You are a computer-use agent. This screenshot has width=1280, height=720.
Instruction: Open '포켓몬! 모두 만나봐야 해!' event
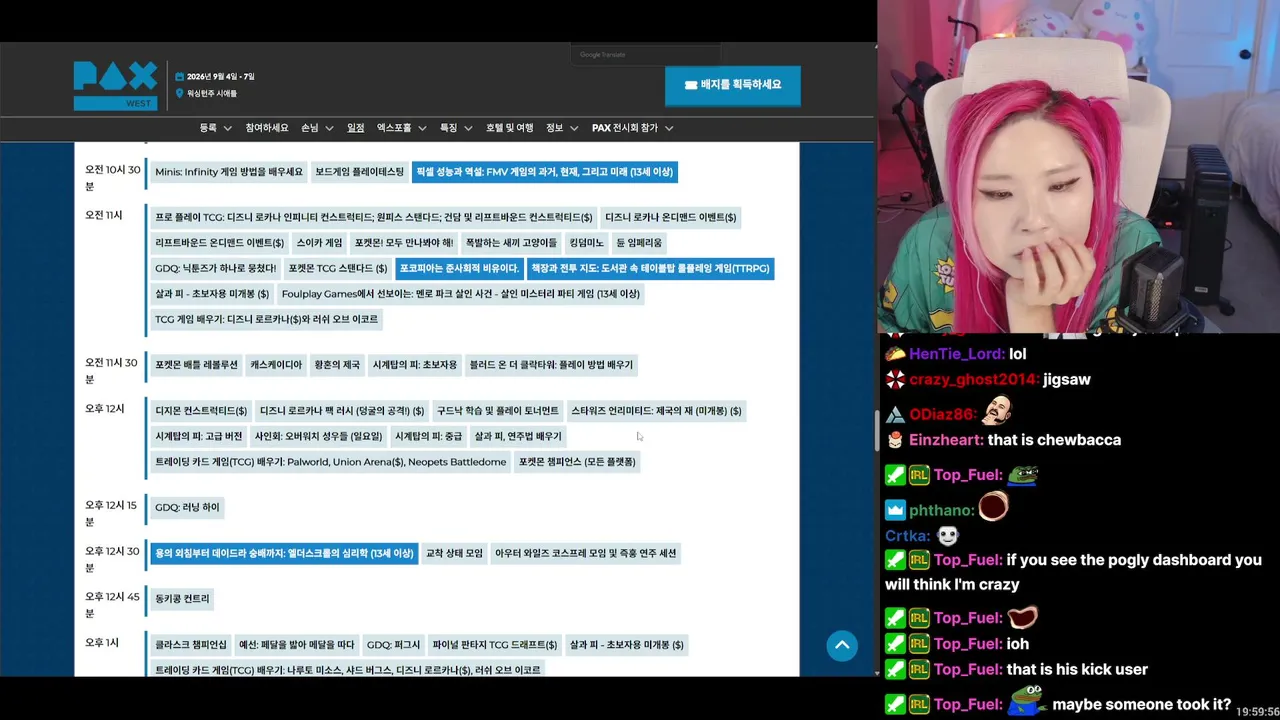404,243
